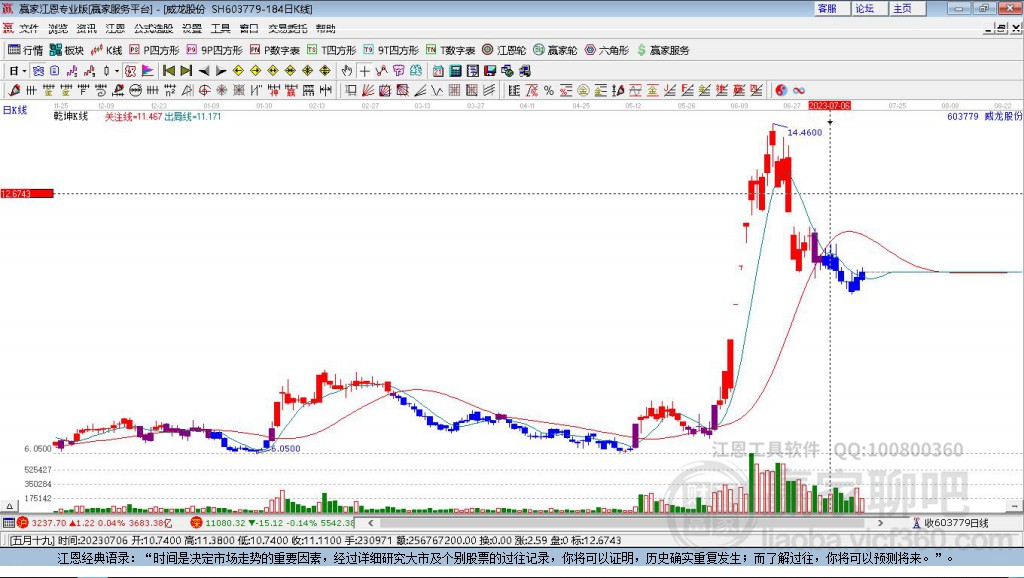Click the calendar icon in toolbar
The width and height of the screenshot is (1024, 578).
pyautogui.click(x=438, y=71)
